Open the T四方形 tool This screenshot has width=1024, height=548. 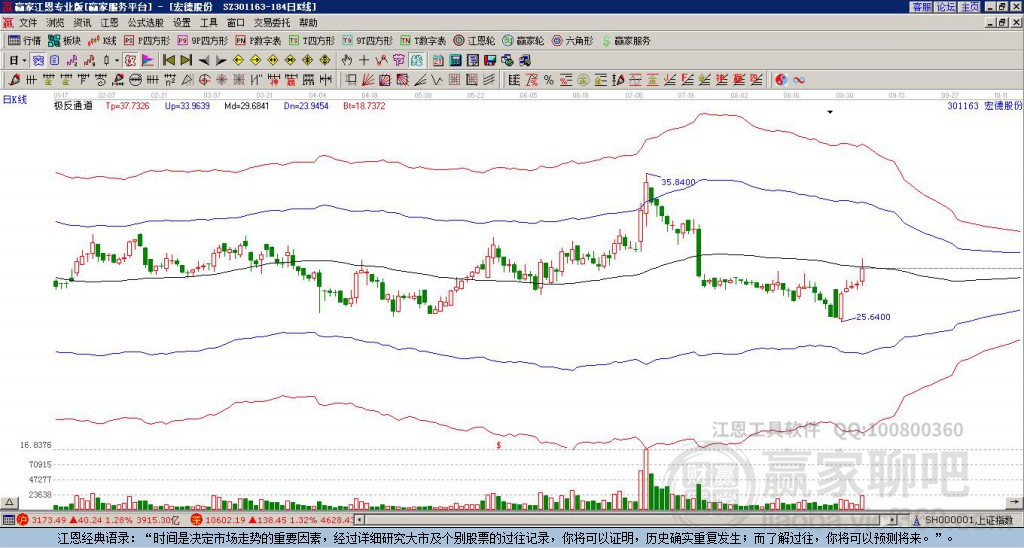click(311, 40)
